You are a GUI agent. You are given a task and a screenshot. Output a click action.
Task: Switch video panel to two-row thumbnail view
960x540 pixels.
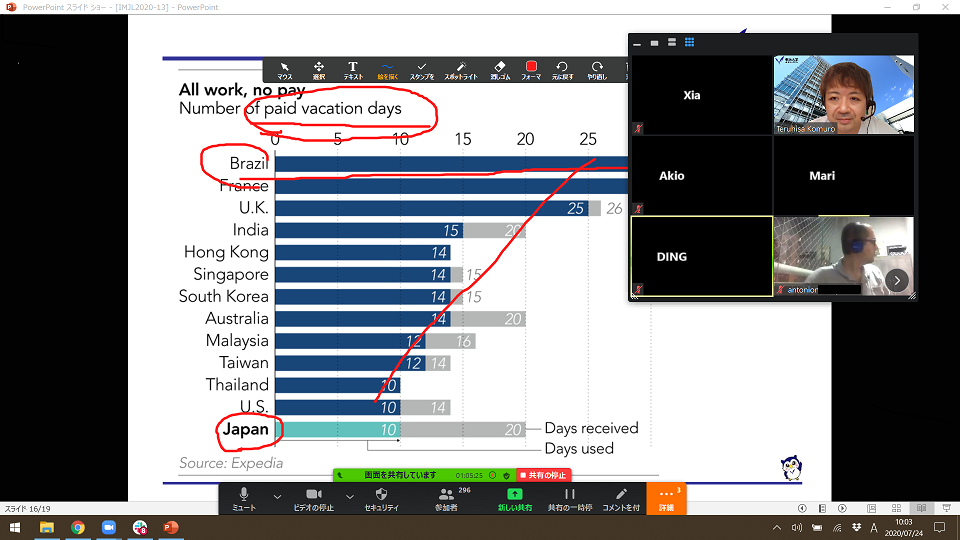pos(672,43)
